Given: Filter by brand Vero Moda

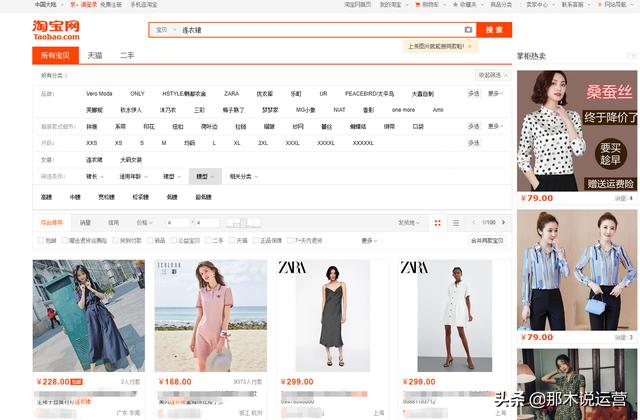Looking at the screenshot, I should [99, 93].
